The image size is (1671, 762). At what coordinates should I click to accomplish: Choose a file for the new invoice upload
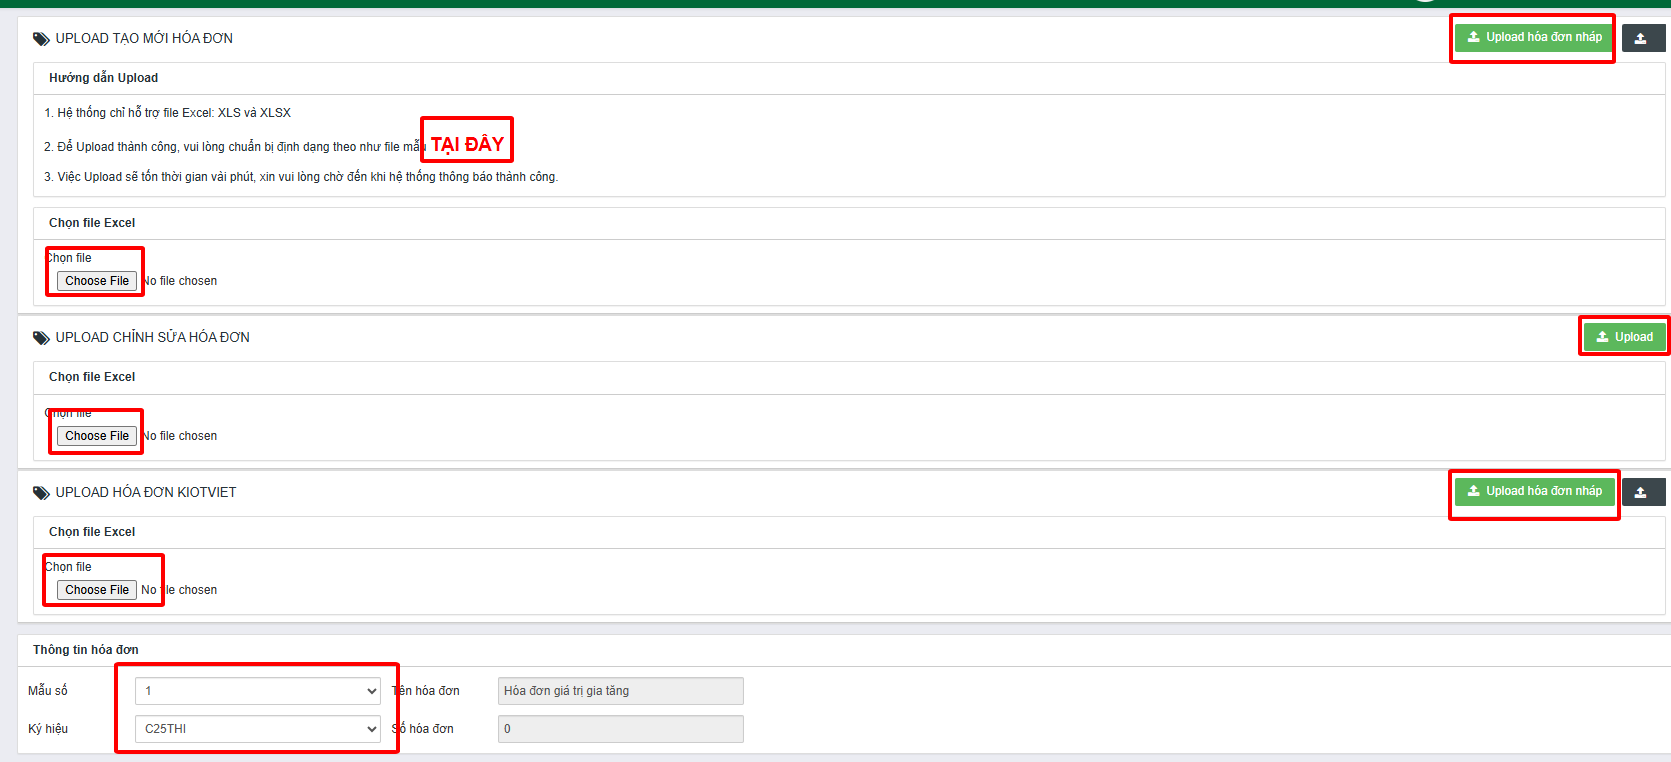97,281
